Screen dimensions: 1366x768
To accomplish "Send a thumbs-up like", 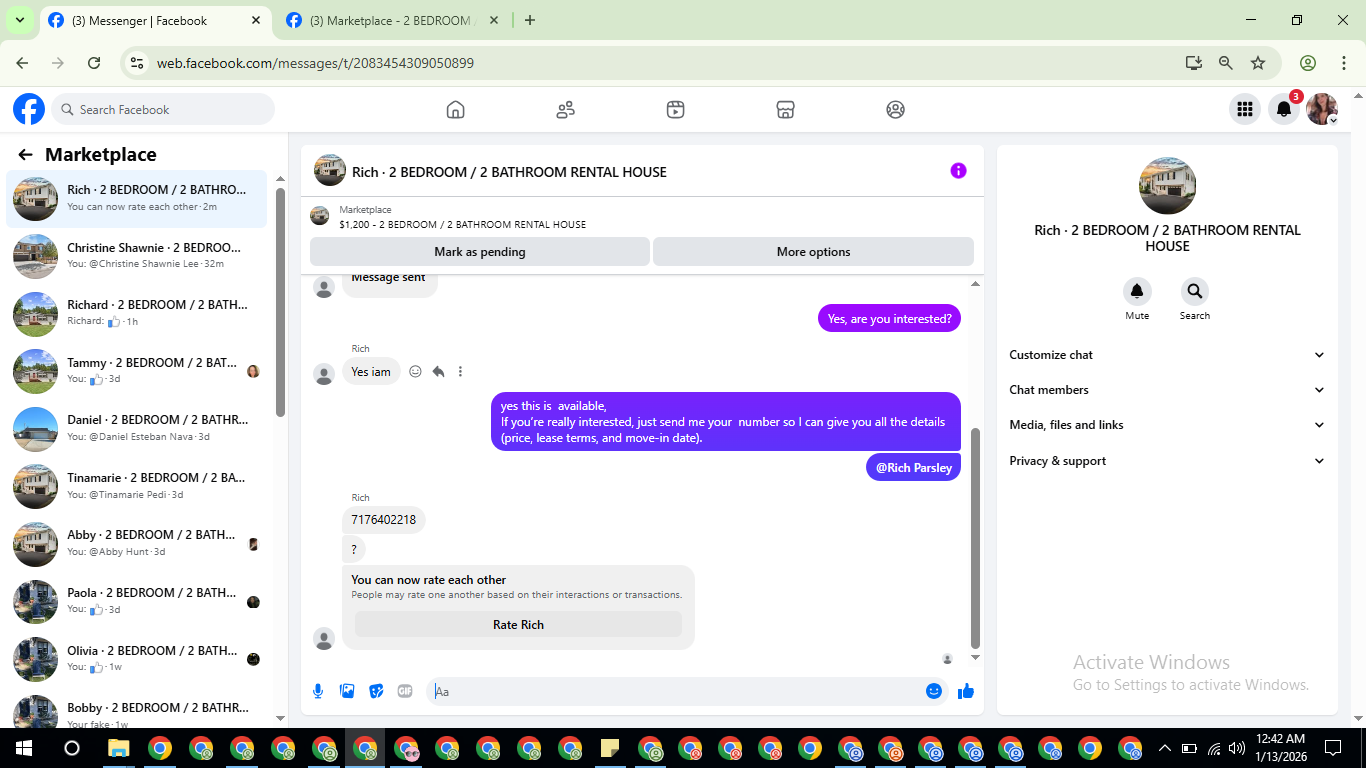I will point(965,691).
